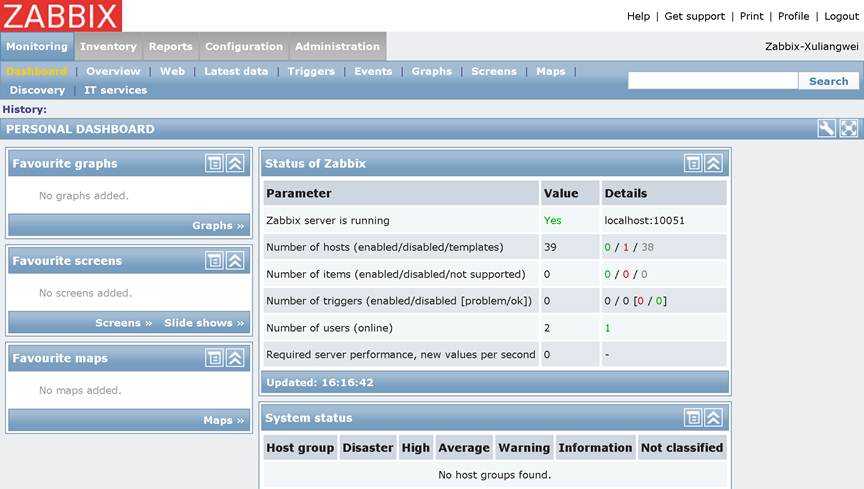Image resolution: width=864 pixels, height=489 pixels.
Task: Click the green 'Yes' value
Action: [553, 220]
